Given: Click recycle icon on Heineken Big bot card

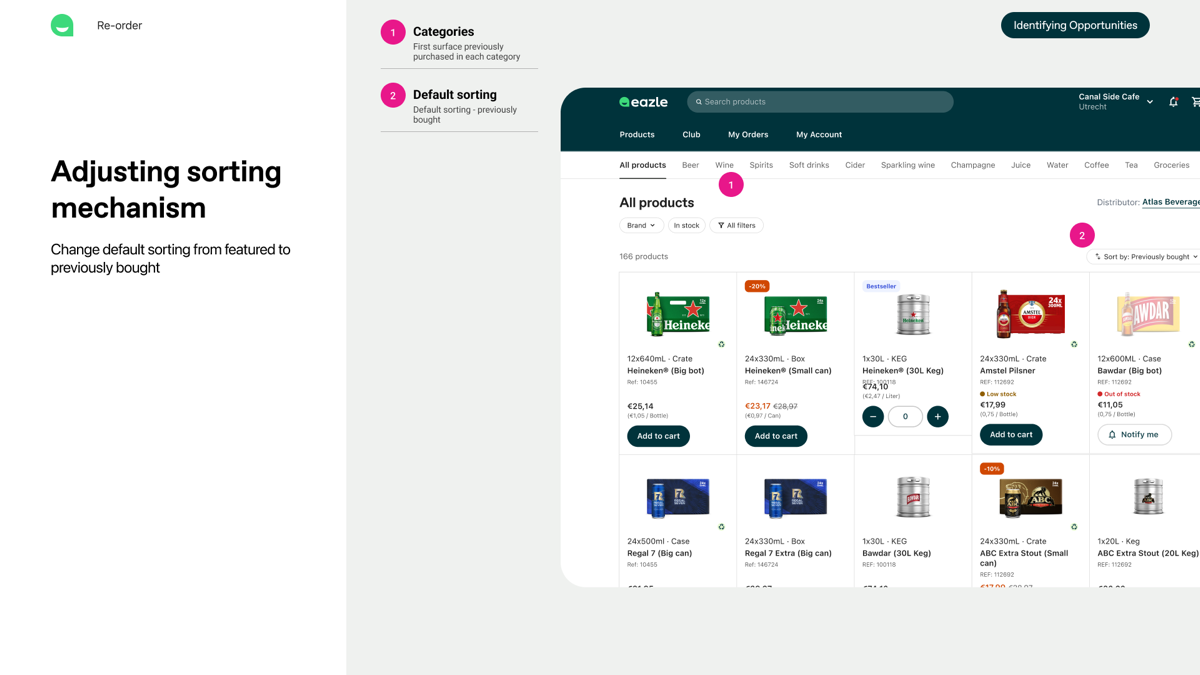Looking at the screenshot, I should pos(721,344).
